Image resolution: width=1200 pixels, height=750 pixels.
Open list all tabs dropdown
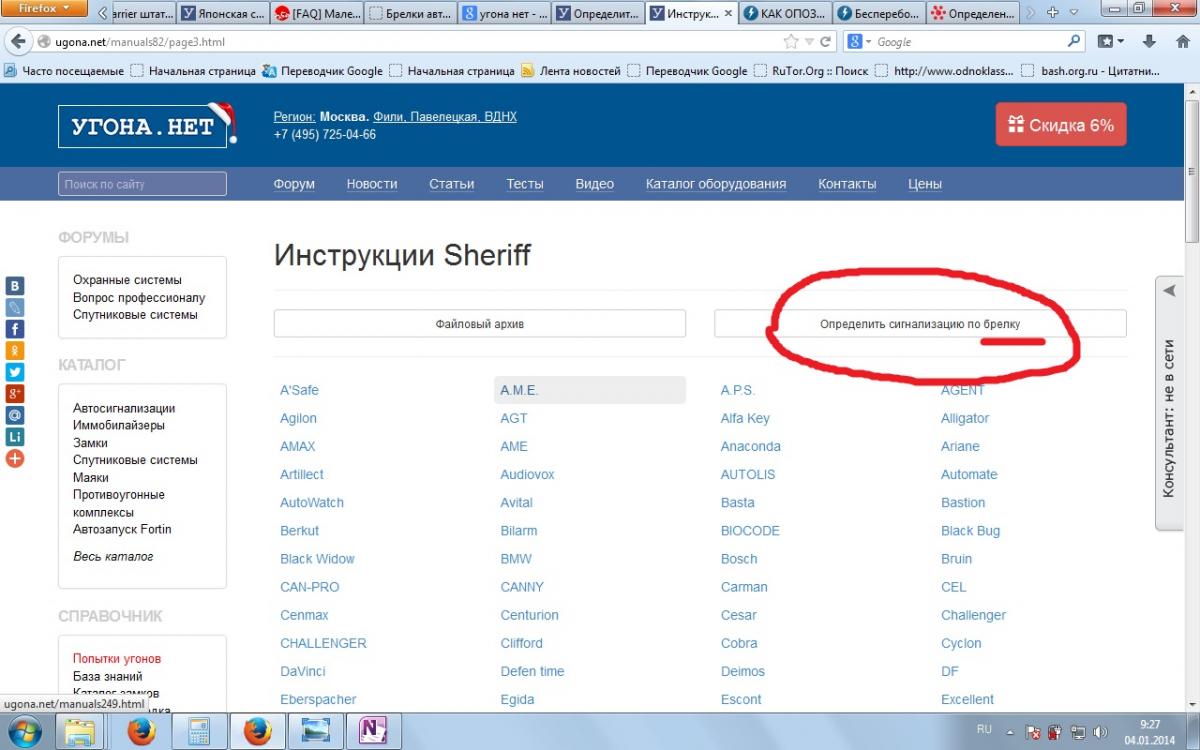coord(1073,13)
